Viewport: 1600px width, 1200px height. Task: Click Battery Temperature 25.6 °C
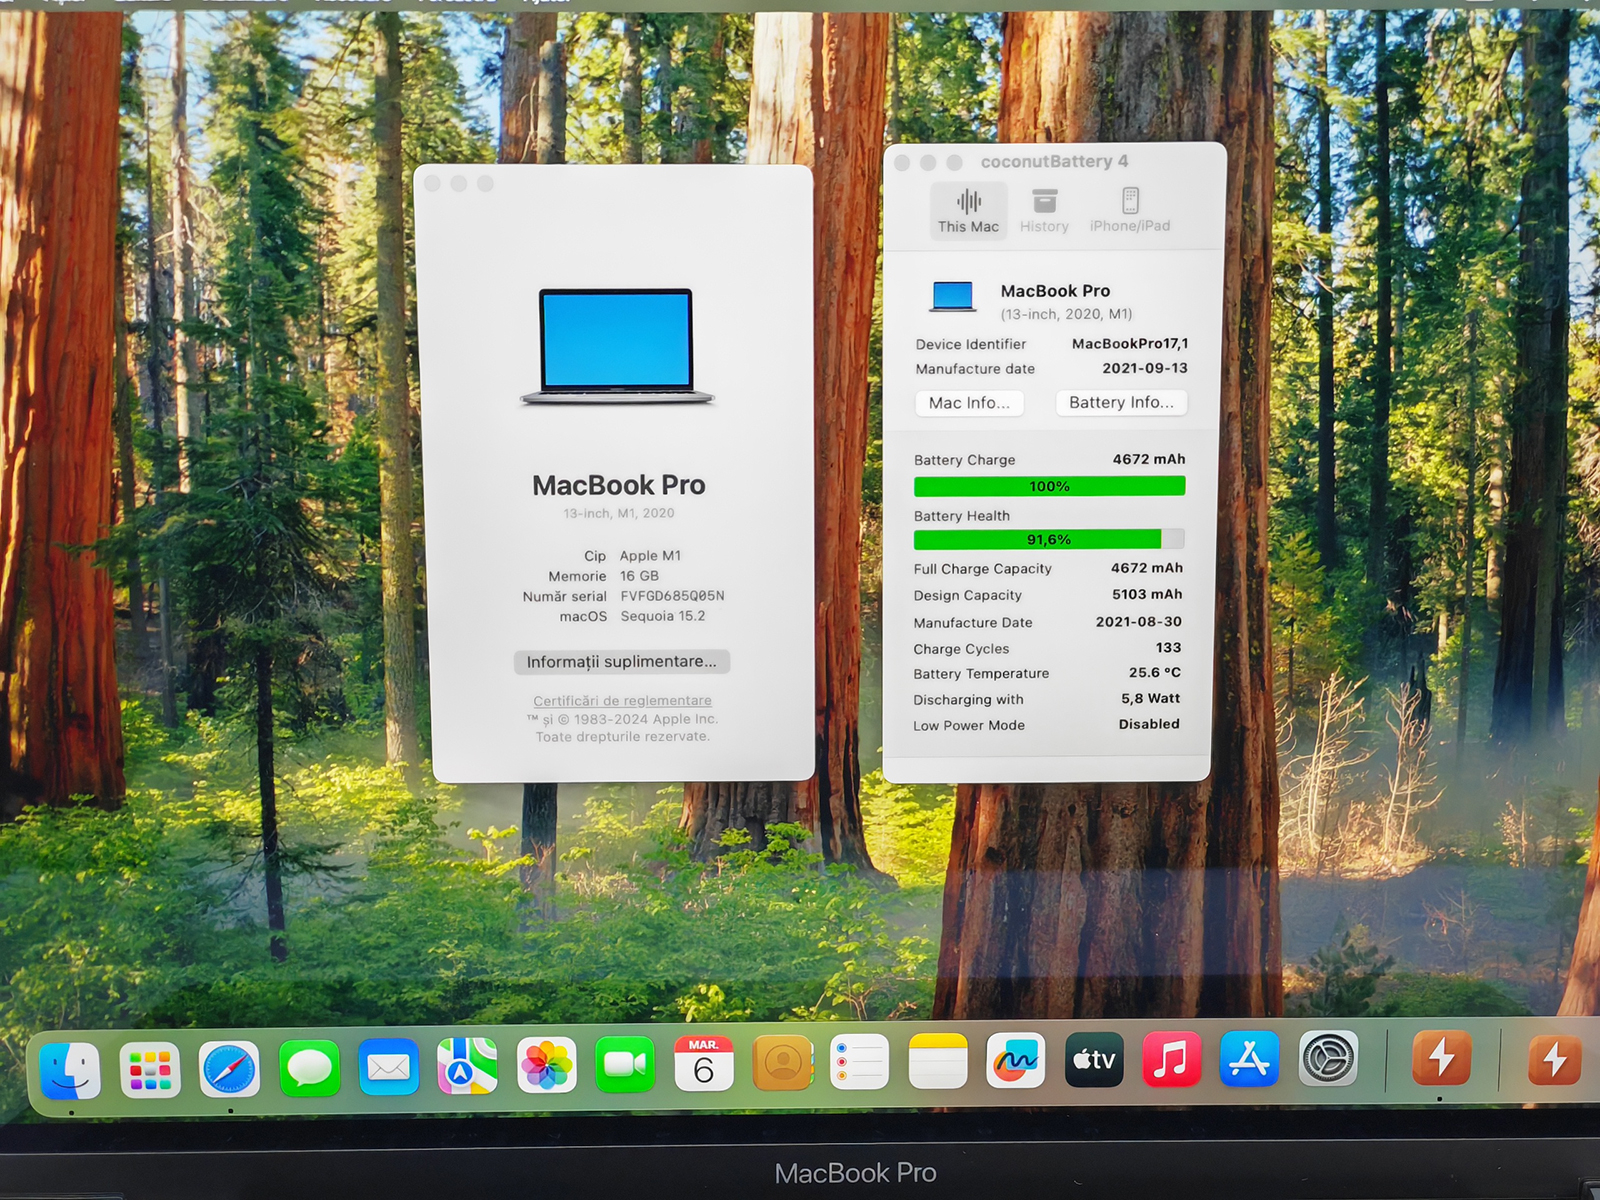pyautogui.click(x=1155, y=673)
